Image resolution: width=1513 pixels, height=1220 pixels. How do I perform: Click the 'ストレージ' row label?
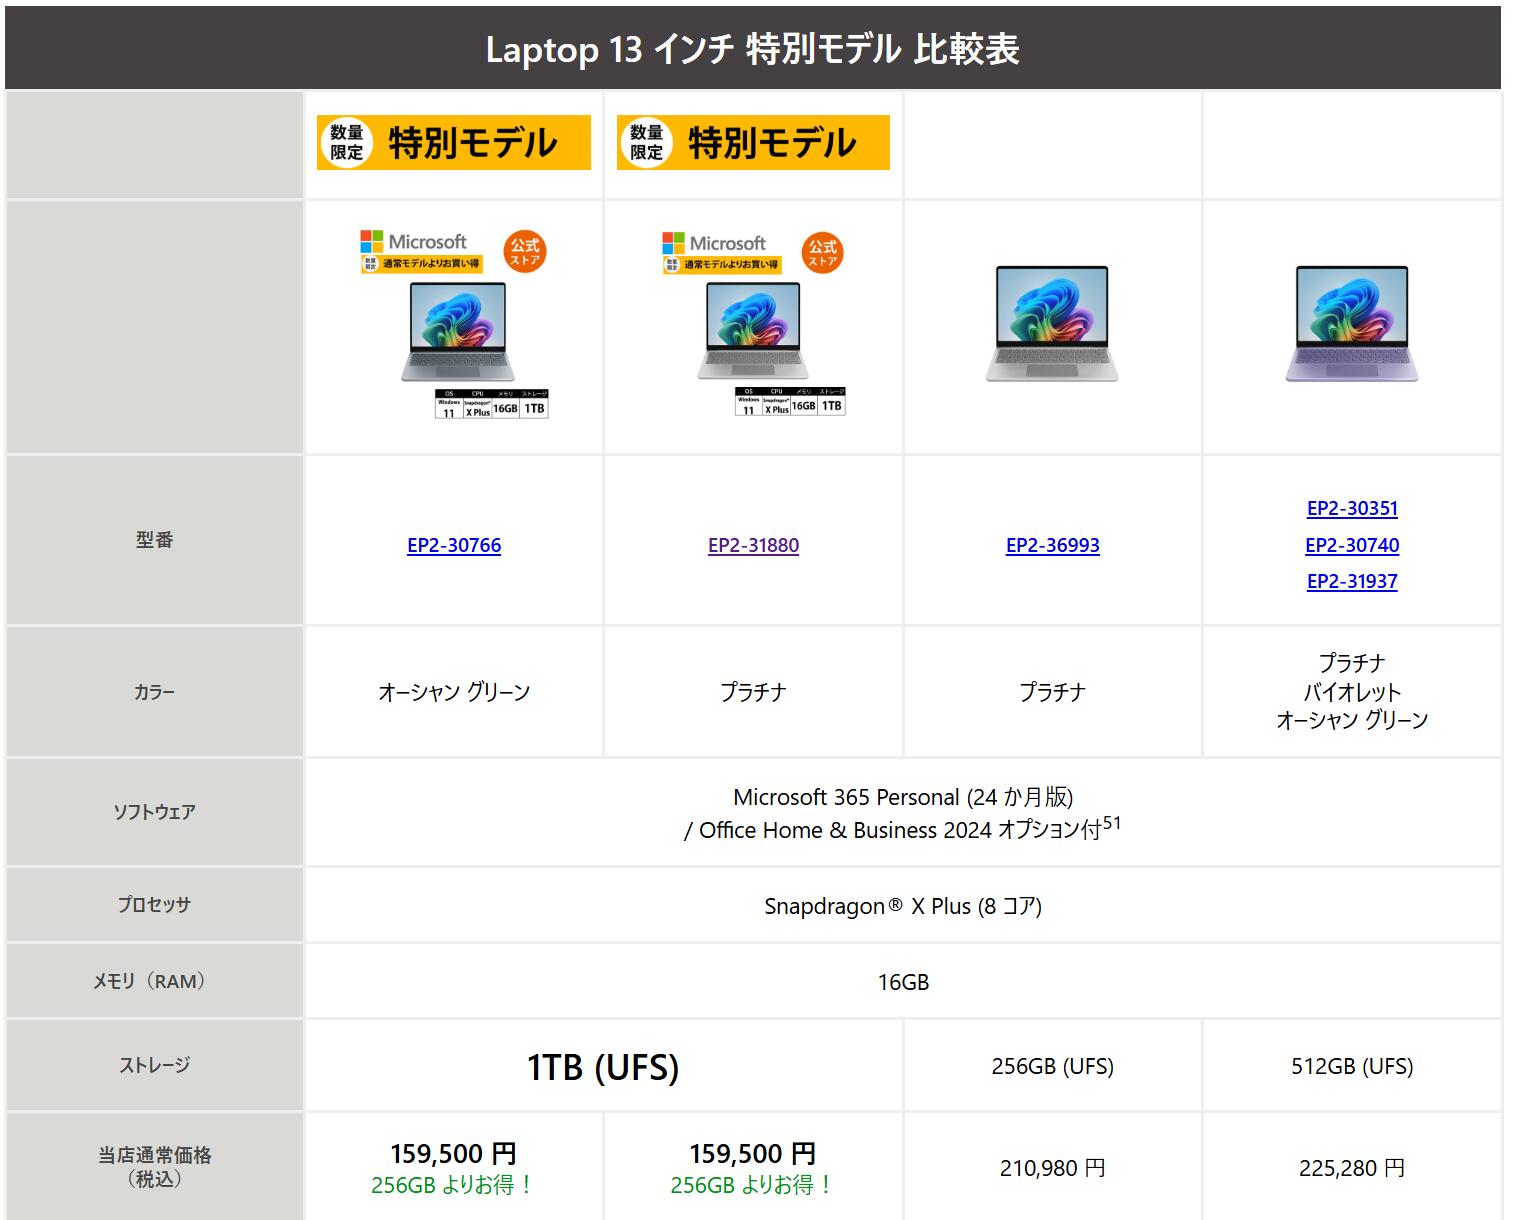(x=154, y=1065)
